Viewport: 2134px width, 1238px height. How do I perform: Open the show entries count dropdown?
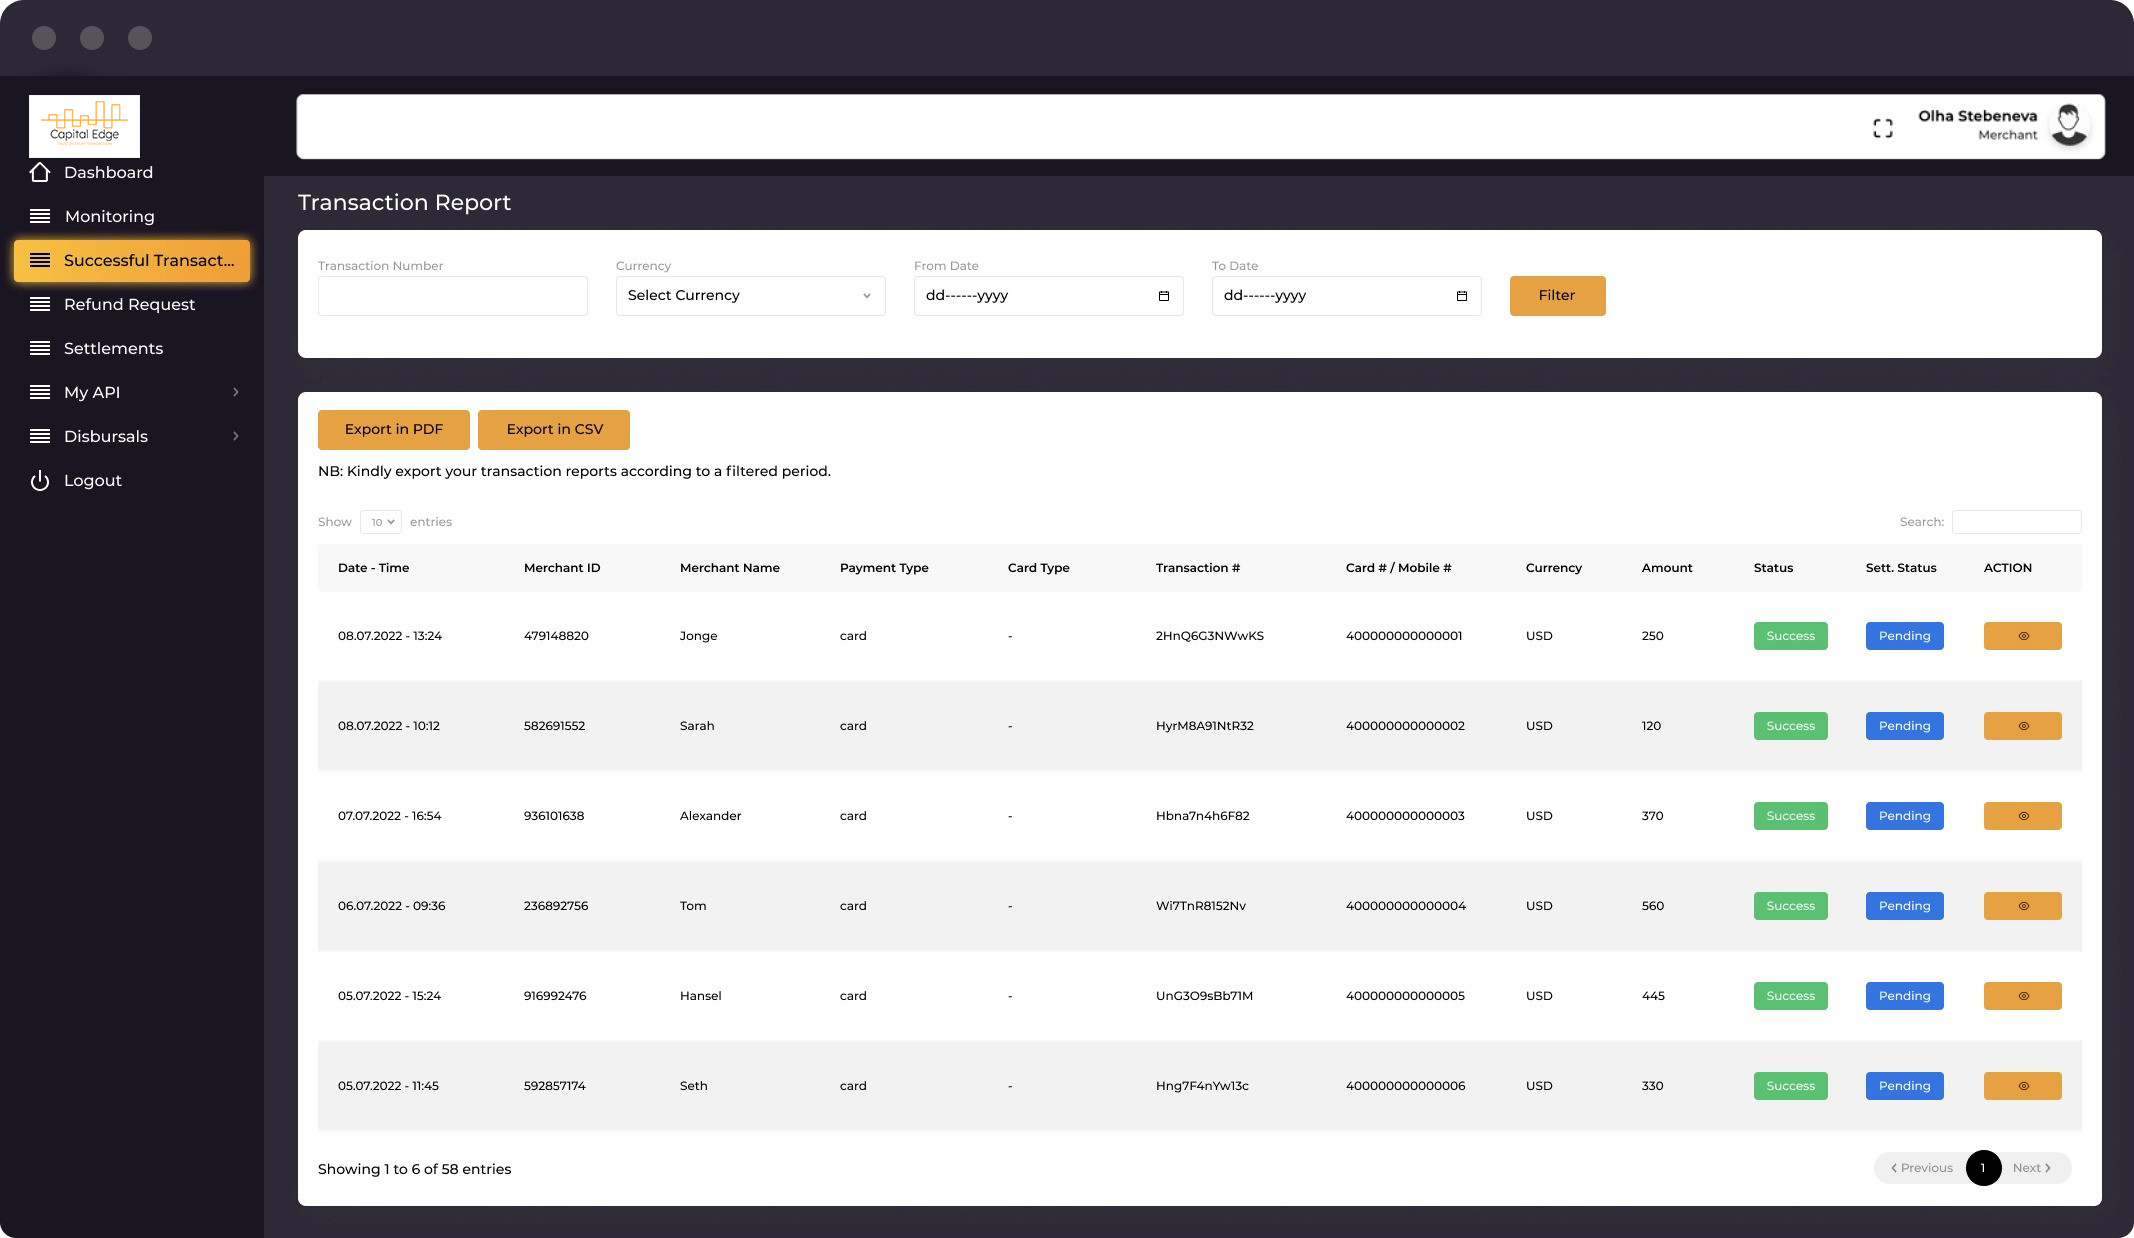pos(381,522)
